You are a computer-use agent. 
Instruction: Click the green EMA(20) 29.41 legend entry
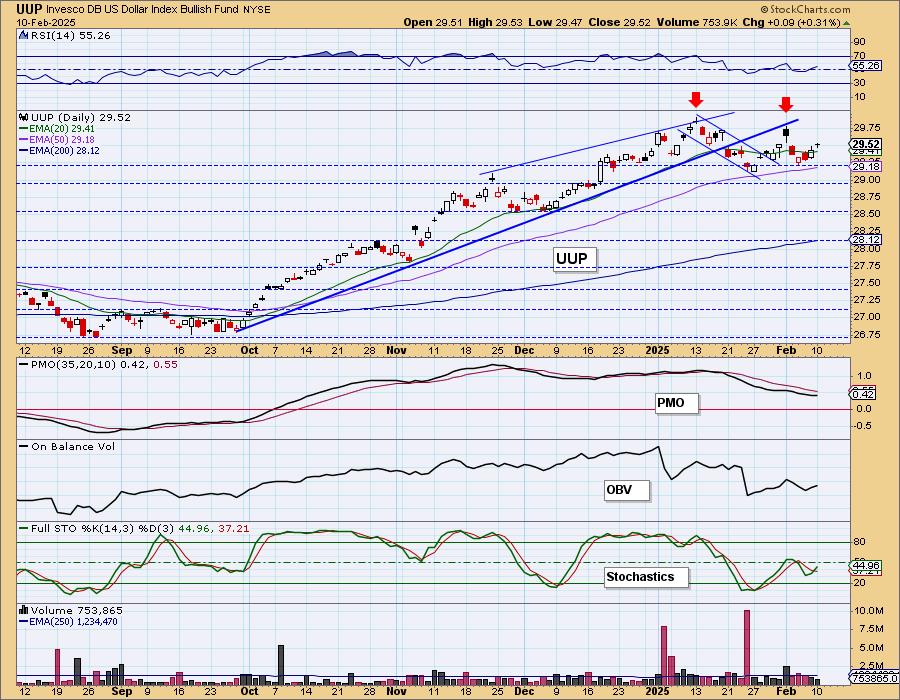57,129
